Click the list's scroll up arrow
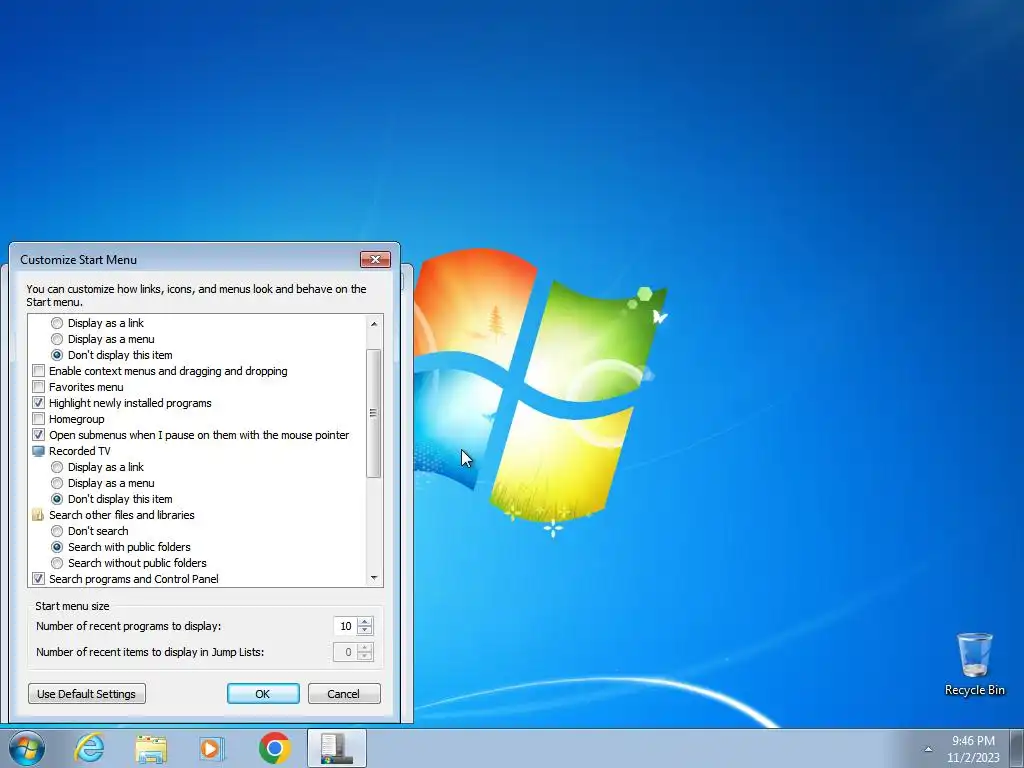Image resolution: width=1024 pixels, height=768 pixels. [374, 323]
